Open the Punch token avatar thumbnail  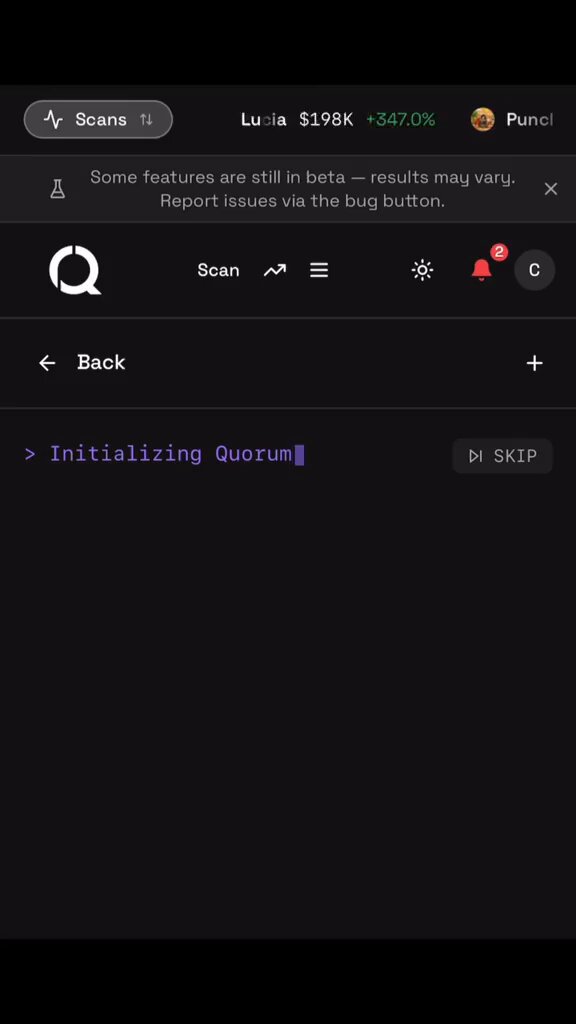coord(483,120)
